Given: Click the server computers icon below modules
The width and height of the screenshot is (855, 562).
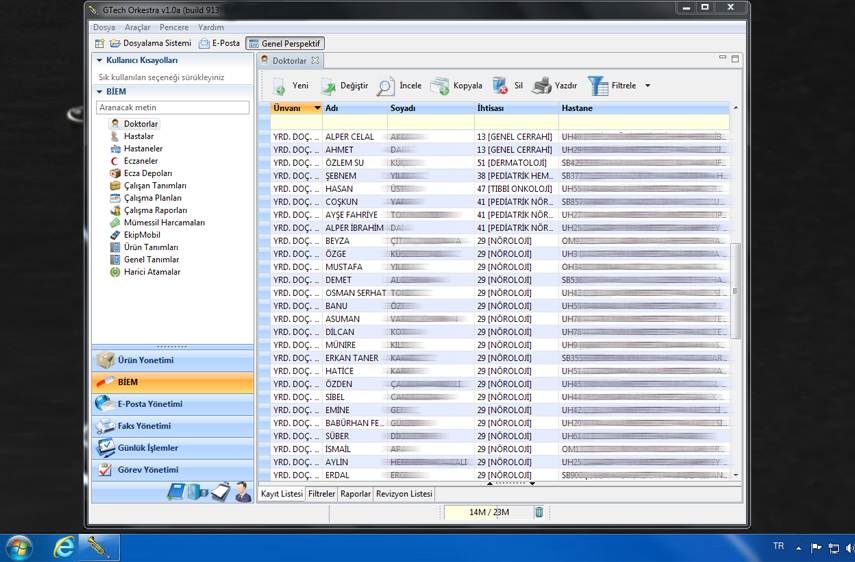Looking at the screenshot, I should [197, 492].
